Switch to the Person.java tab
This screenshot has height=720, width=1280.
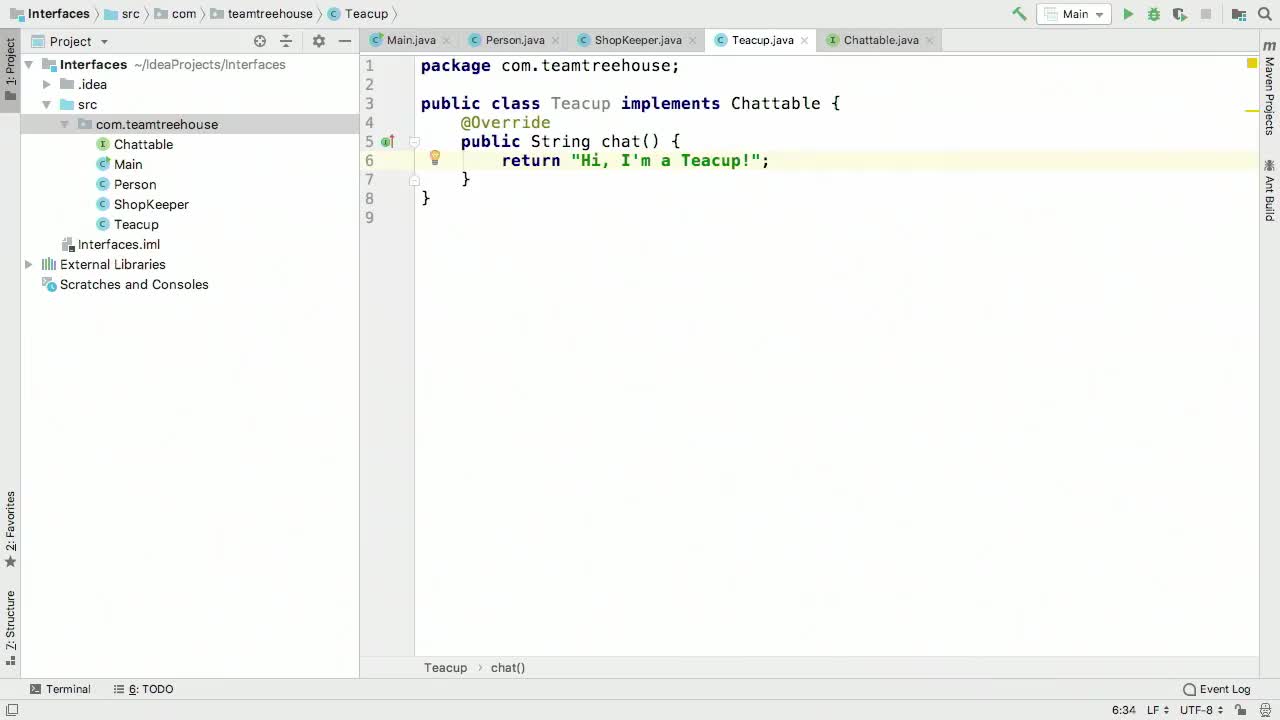click(514, 40)
